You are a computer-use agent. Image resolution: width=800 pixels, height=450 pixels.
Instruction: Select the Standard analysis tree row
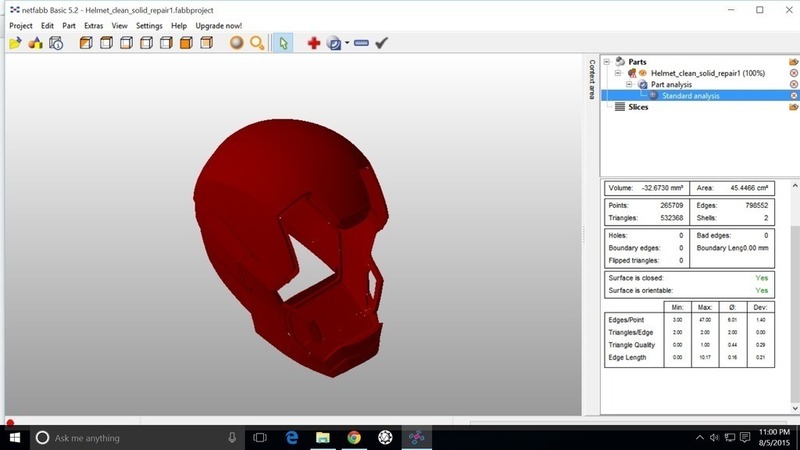click(699, 95)
